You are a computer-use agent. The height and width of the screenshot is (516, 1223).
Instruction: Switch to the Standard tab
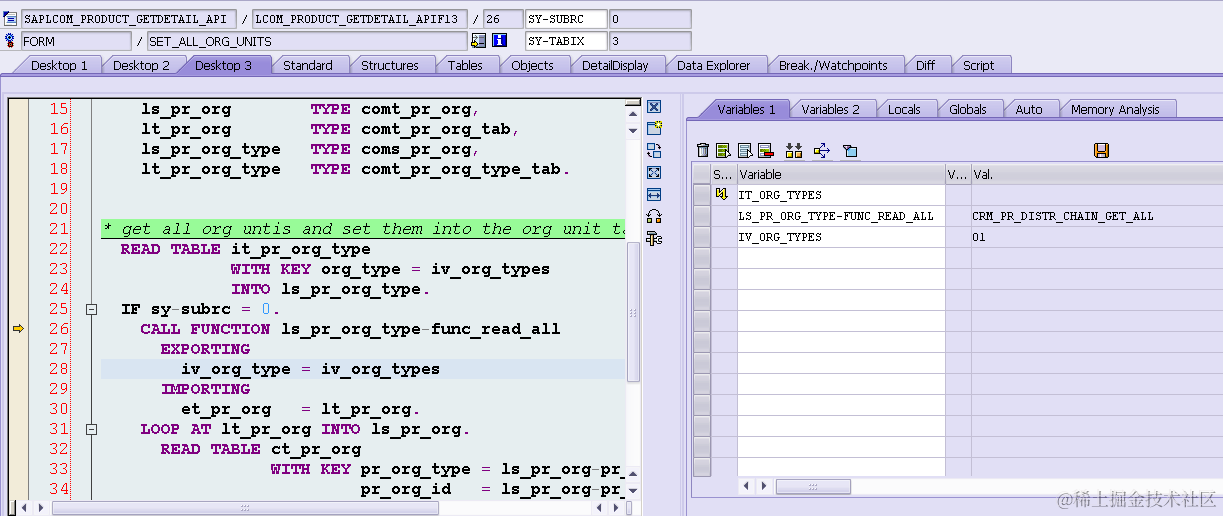click(x=307, y=65)
